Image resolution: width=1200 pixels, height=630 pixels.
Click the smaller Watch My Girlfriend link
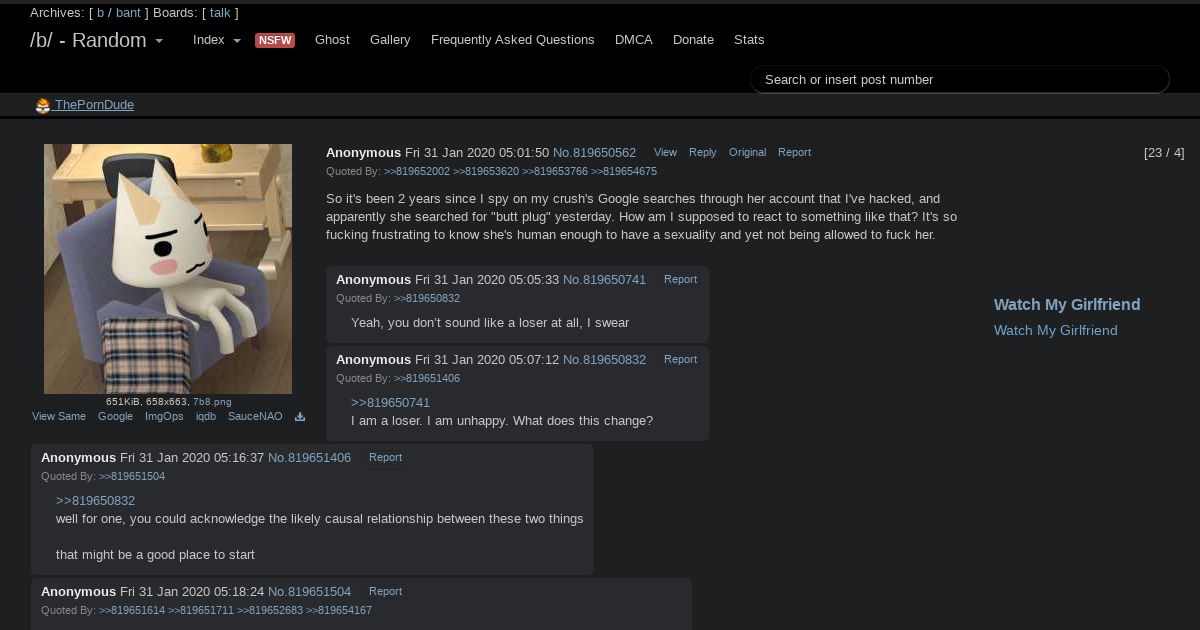click(x=1056, y=331)
